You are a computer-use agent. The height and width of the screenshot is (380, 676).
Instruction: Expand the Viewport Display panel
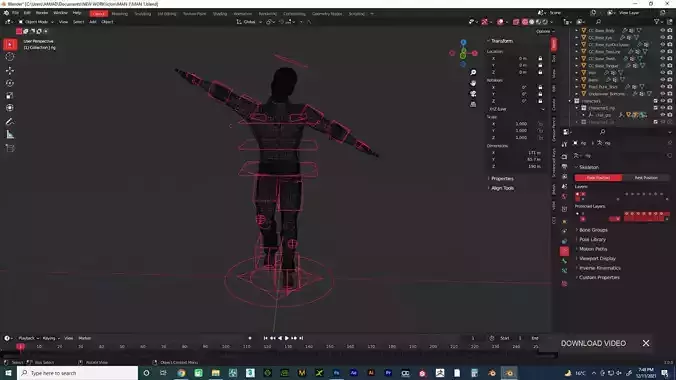click(x=597, y=258)
